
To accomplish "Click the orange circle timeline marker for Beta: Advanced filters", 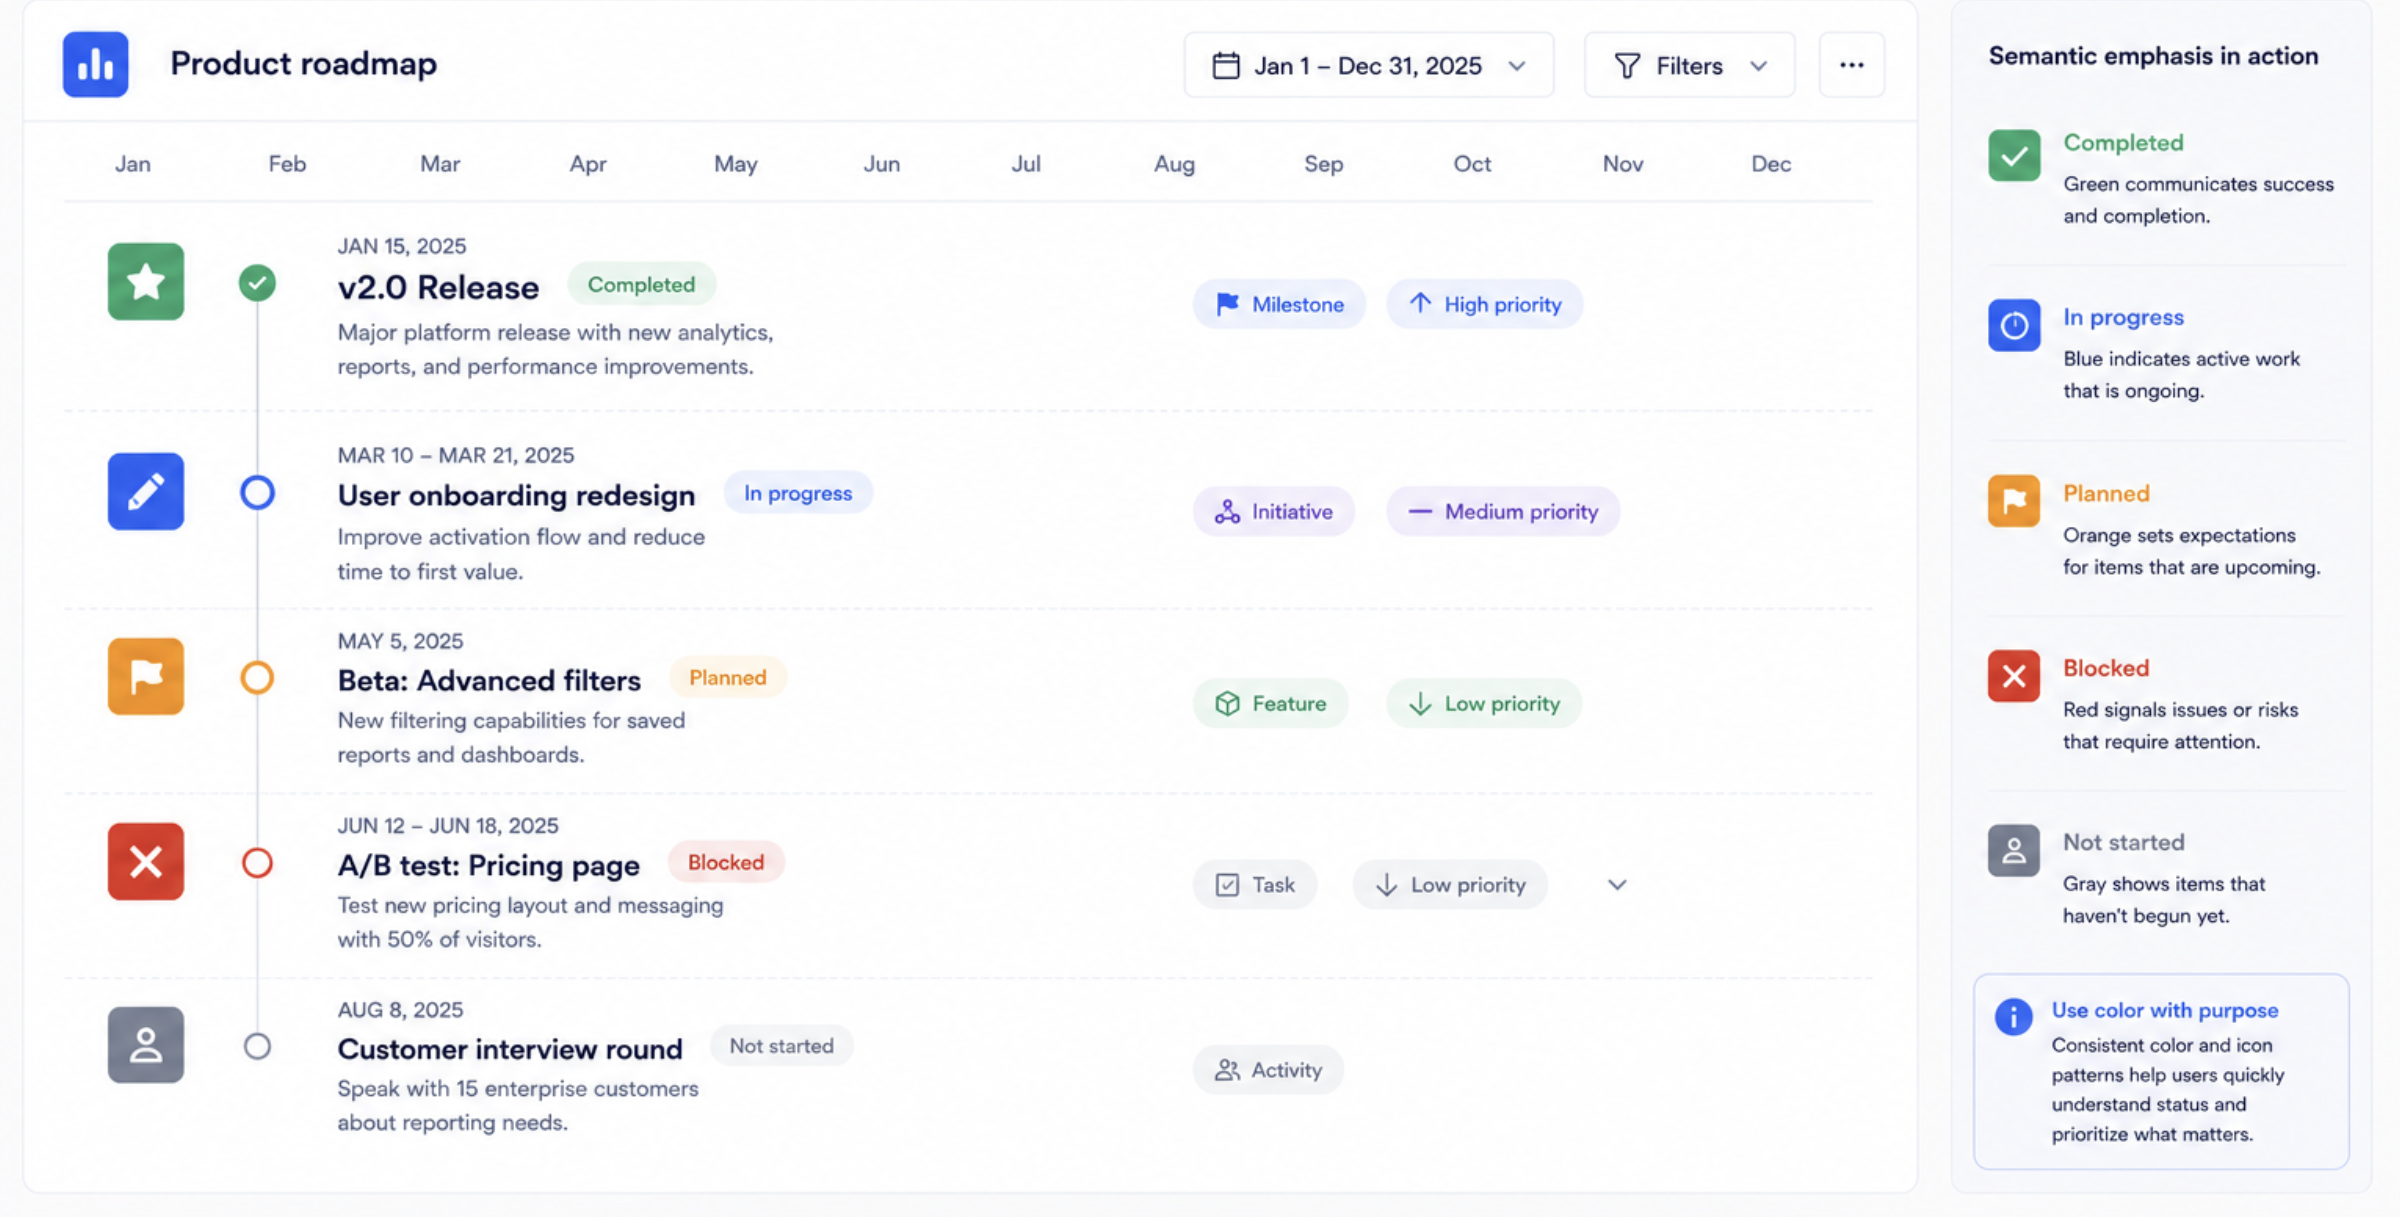I will 257,677.
